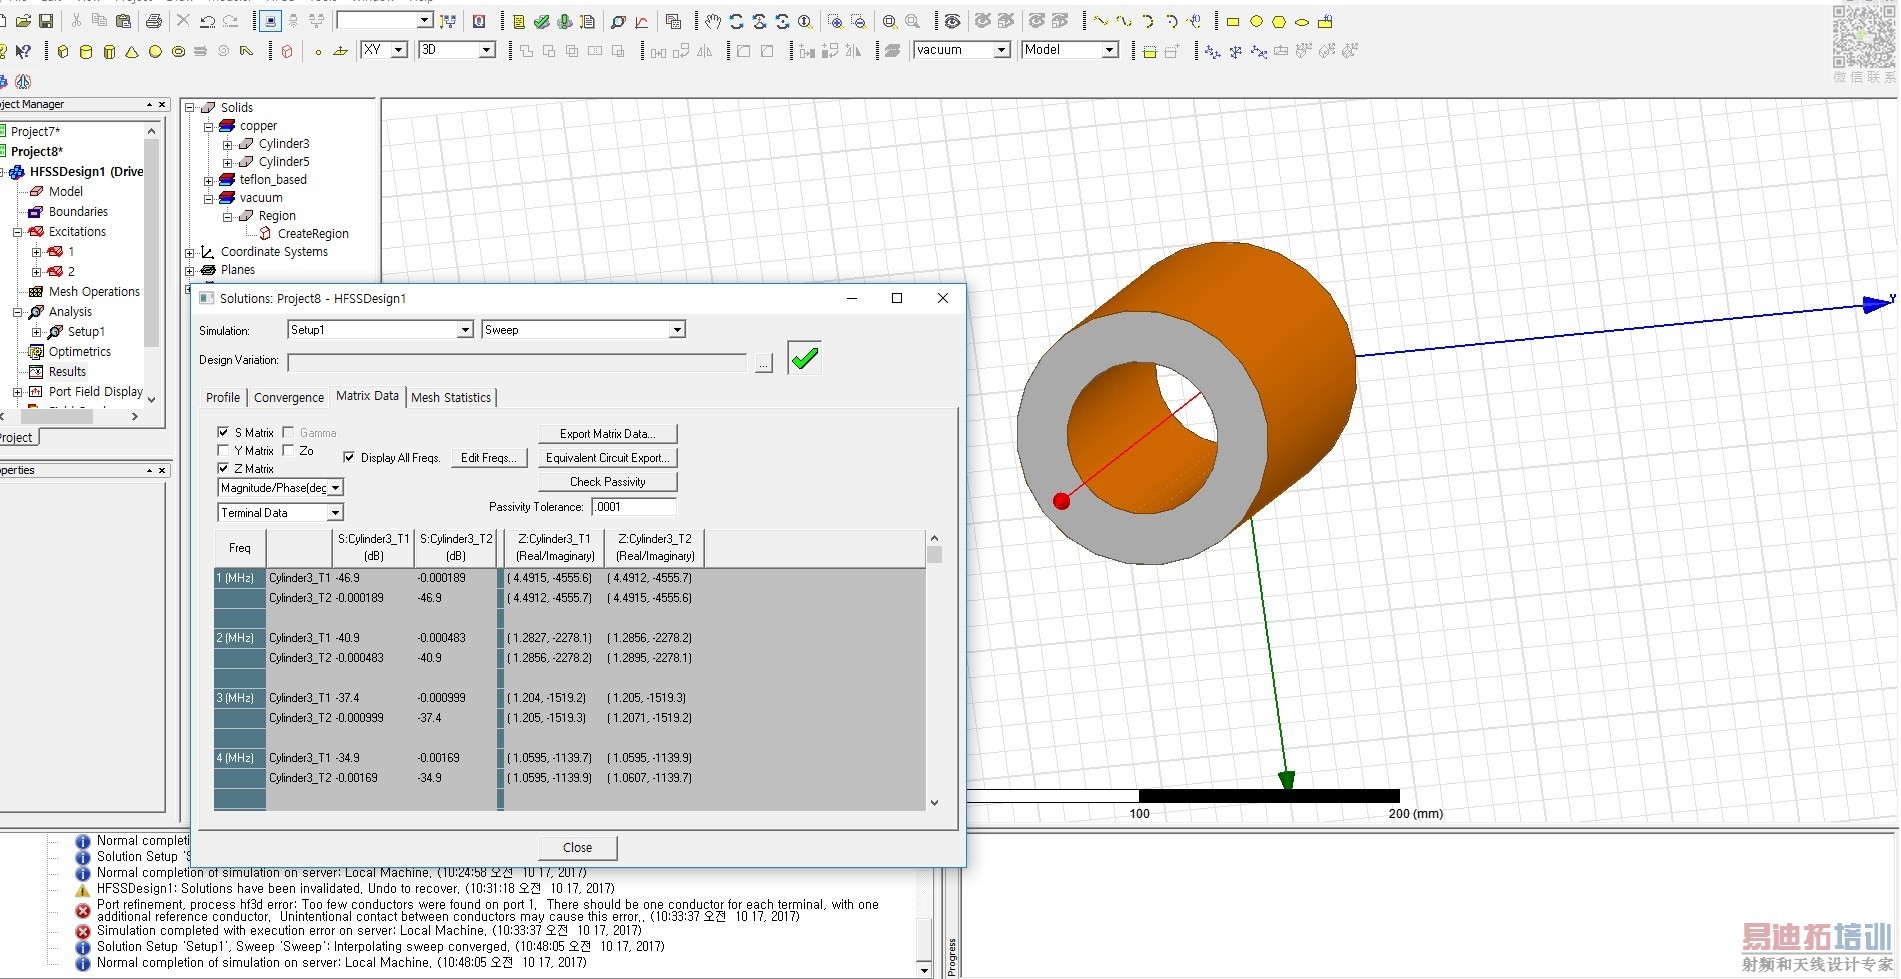Open the Mesh Statistics tab

coord(451,397)
